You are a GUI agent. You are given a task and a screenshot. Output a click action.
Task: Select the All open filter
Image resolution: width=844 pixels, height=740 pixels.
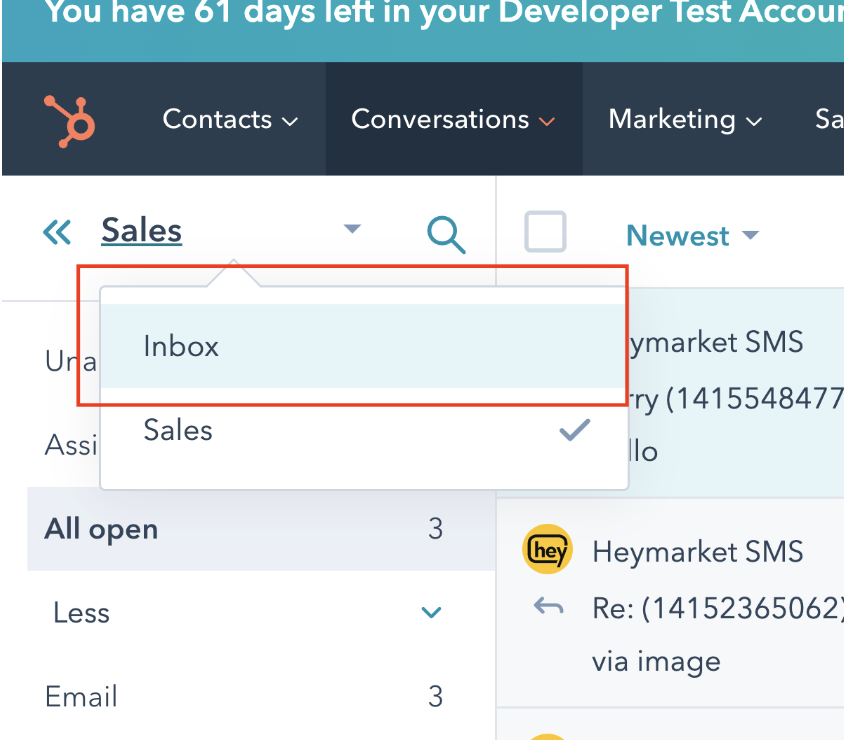[x=261, y=529]
